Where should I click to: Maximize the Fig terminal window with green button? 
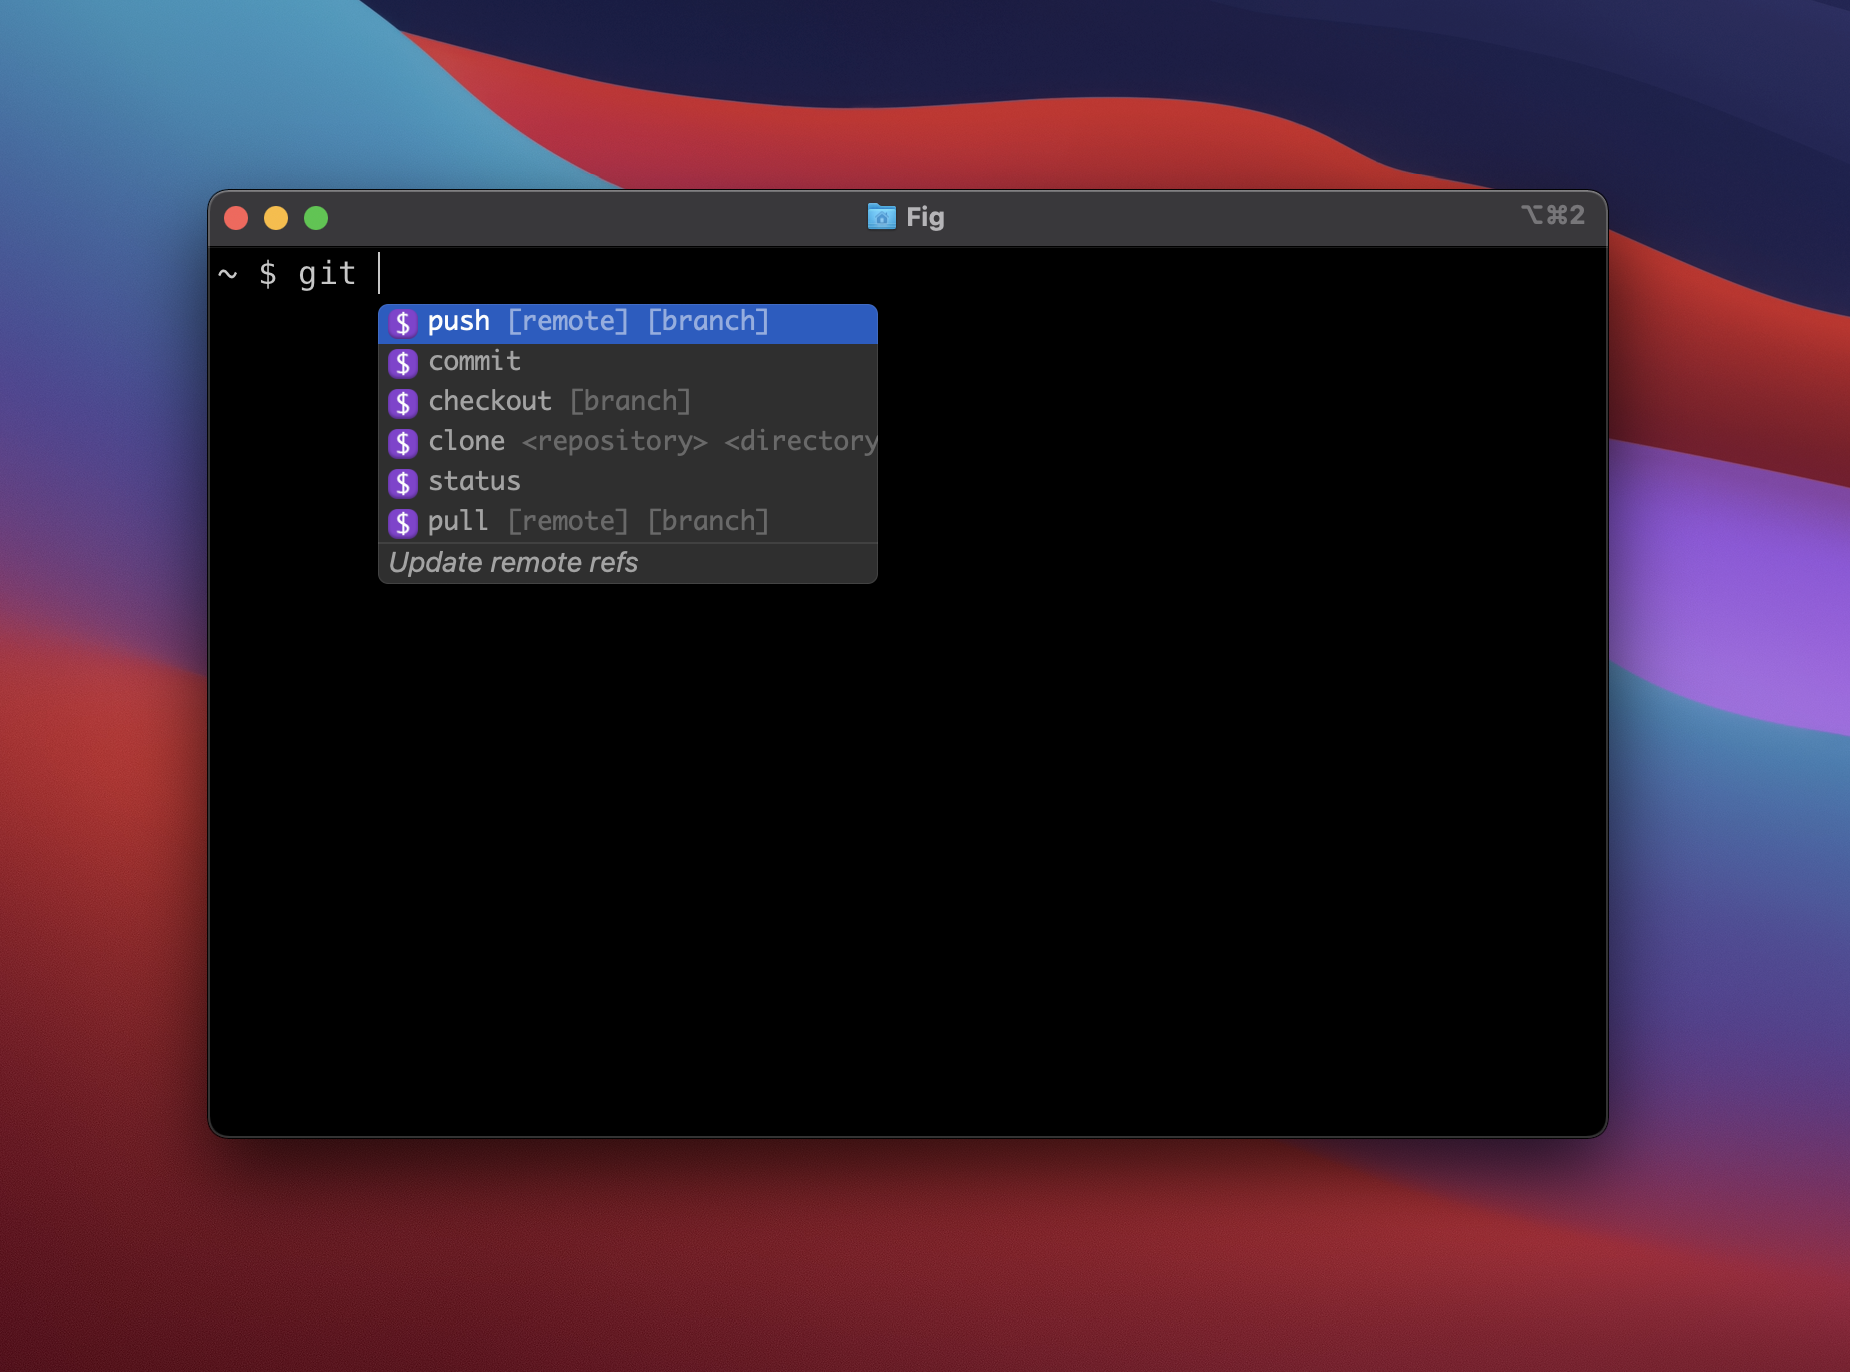point(316,218)
